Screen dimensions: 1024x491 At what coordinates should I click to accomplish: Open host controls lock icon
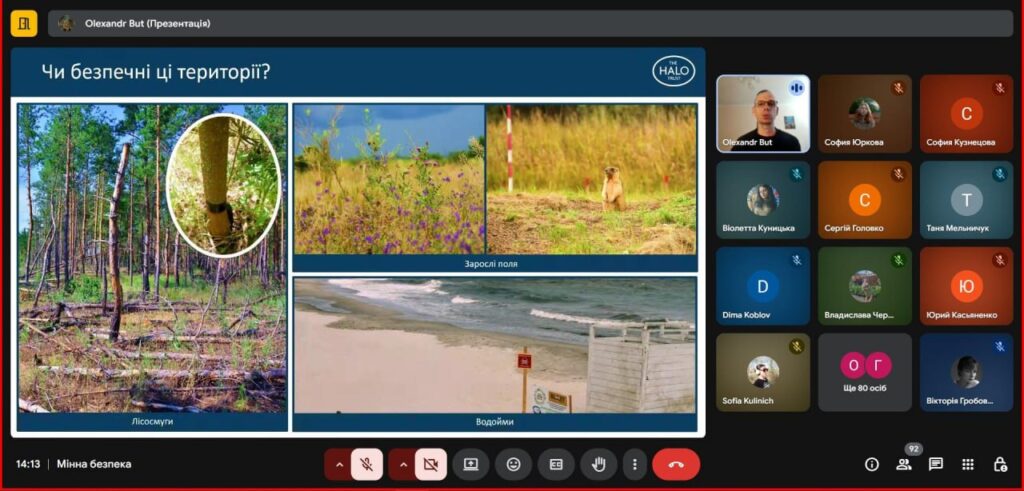coord(1000,464)
